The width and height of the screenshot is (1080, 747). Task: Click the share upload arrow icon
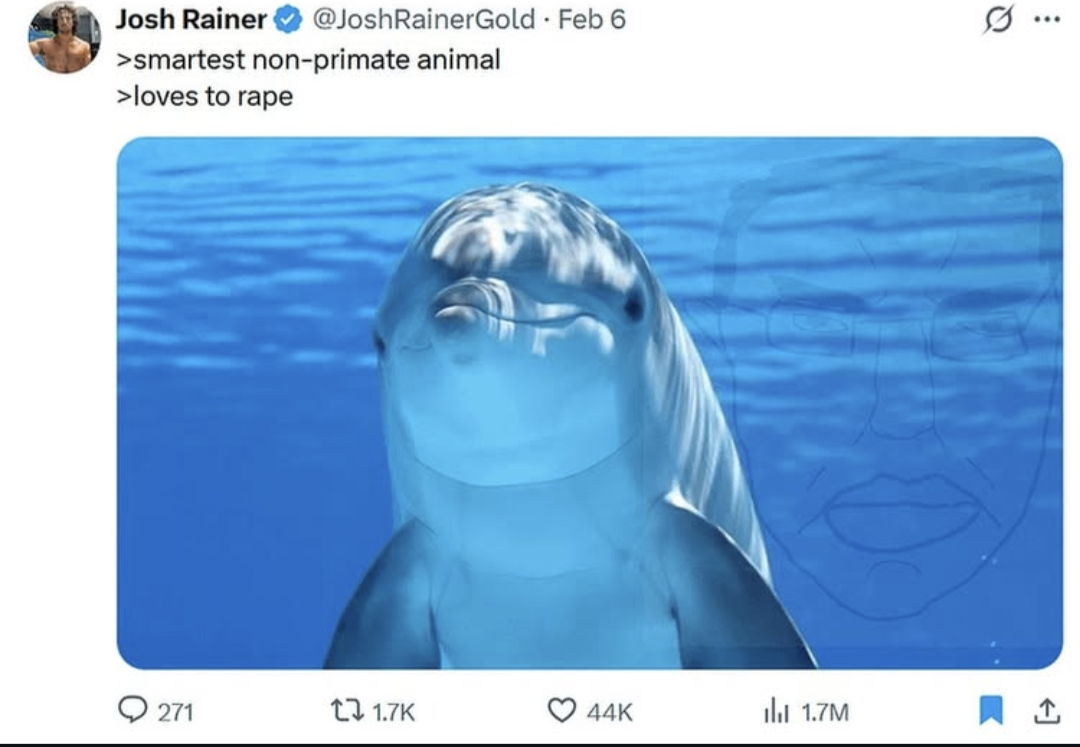point(1045,710)
